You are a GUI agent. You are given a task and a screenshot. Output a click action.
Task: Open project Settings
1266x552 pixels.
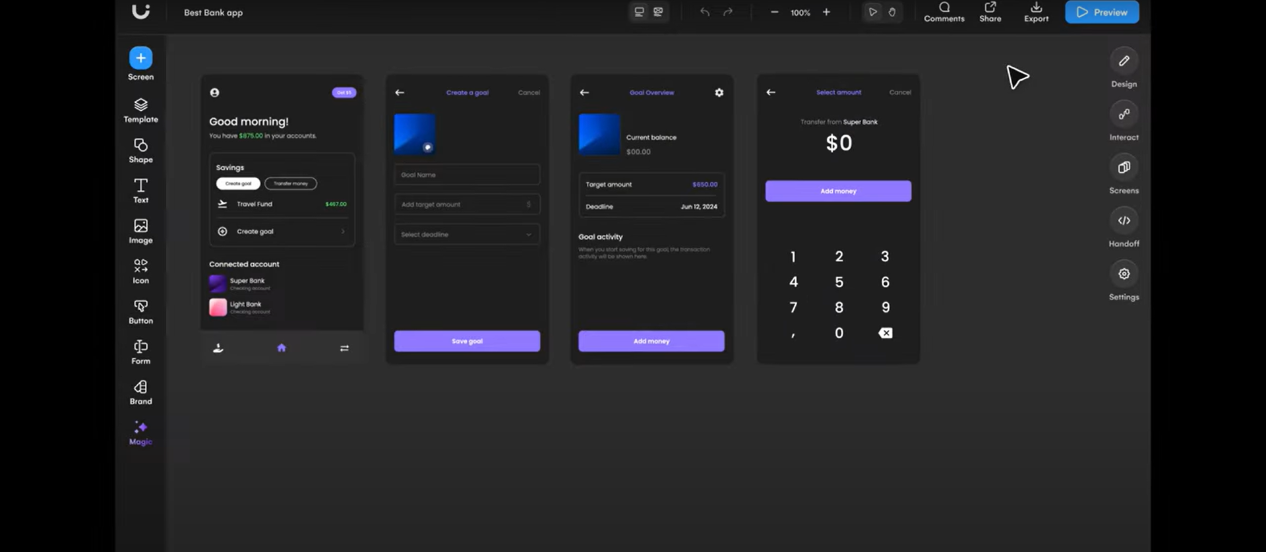pyautogui.click(x=1124, y=280)
